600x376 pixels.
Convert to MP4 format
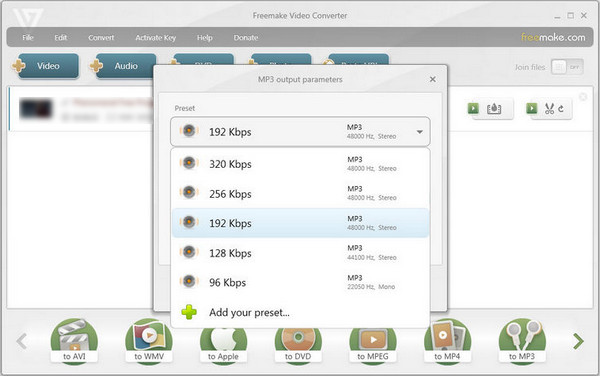click(447, 342)
